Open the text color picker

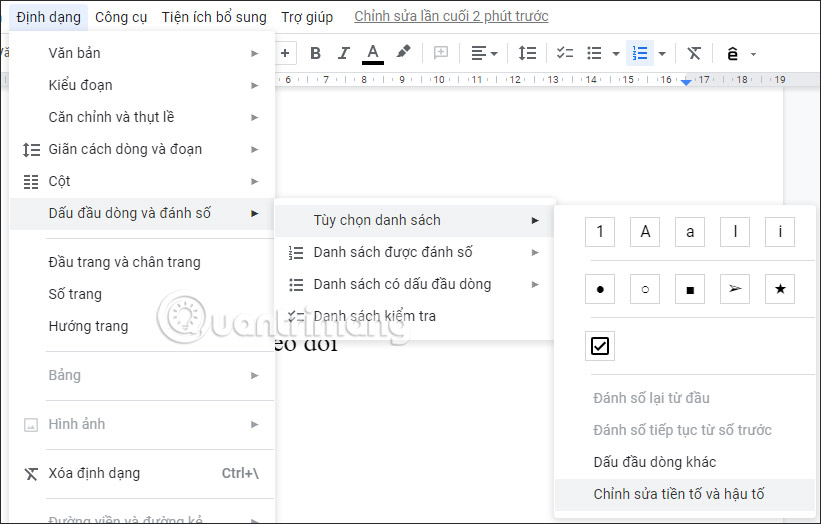pos(373,53)
